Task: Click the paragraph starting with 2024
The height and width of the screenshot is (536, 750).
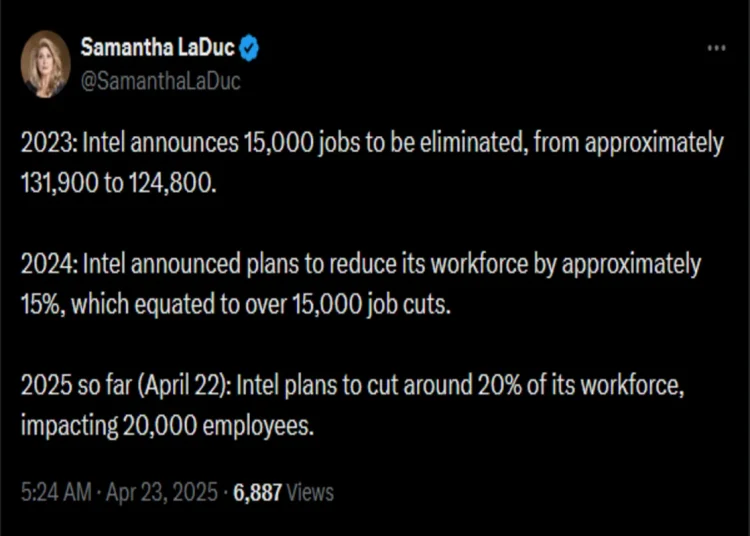Action: coord(361,284)
